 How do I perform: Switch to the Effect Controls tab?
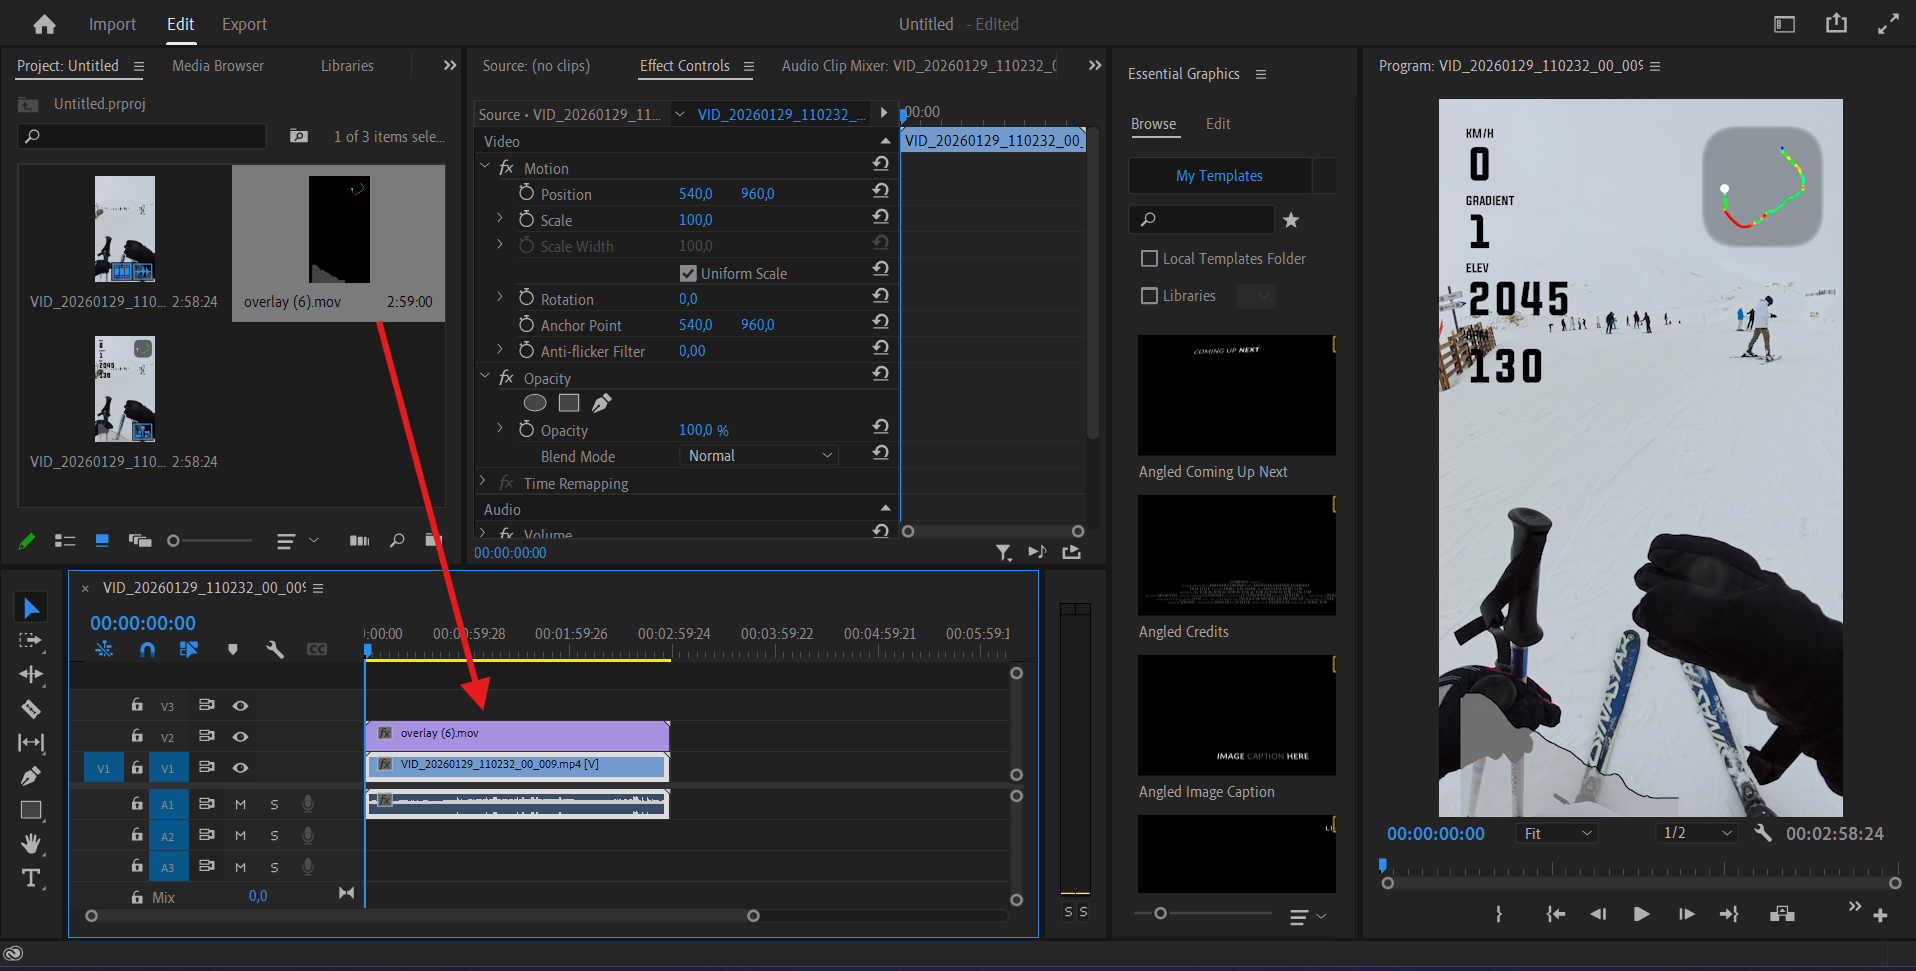684,66
